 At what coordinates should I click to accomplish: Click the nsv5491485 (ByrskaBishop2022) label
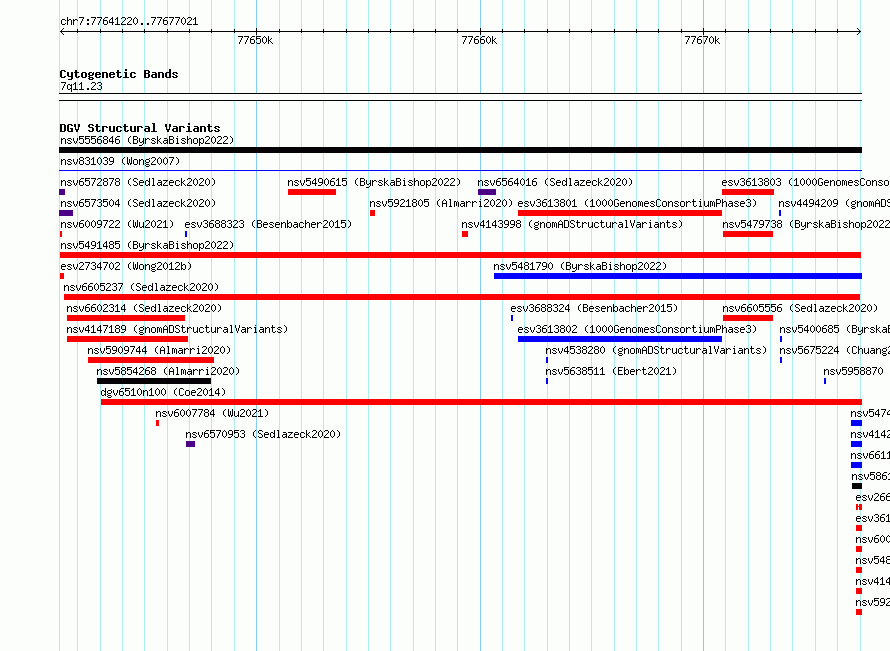[147, 245]
